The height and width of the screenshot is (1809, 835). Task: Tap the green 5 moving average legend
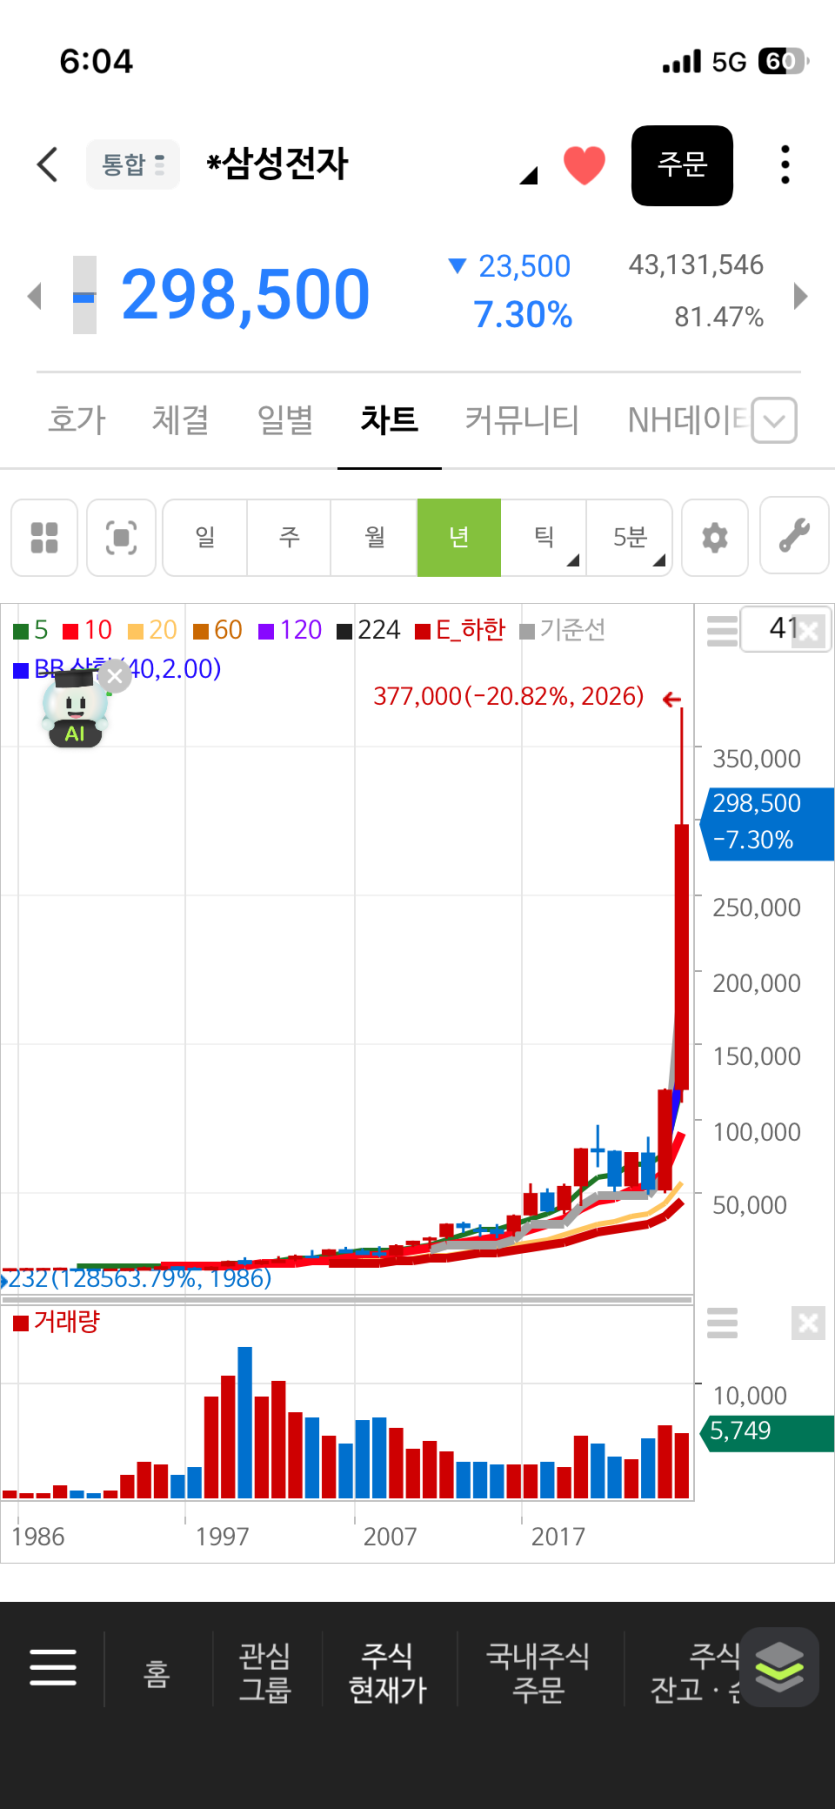point(30,630)
